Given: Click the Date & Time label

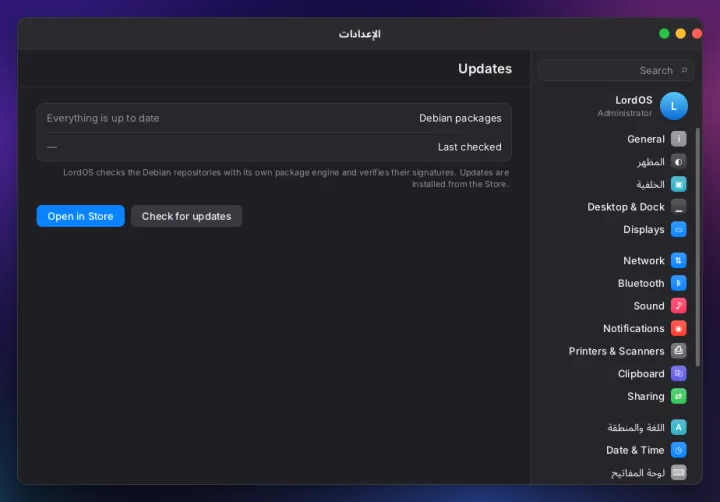Looking at the screenshot, I should [x=635, y=450].
